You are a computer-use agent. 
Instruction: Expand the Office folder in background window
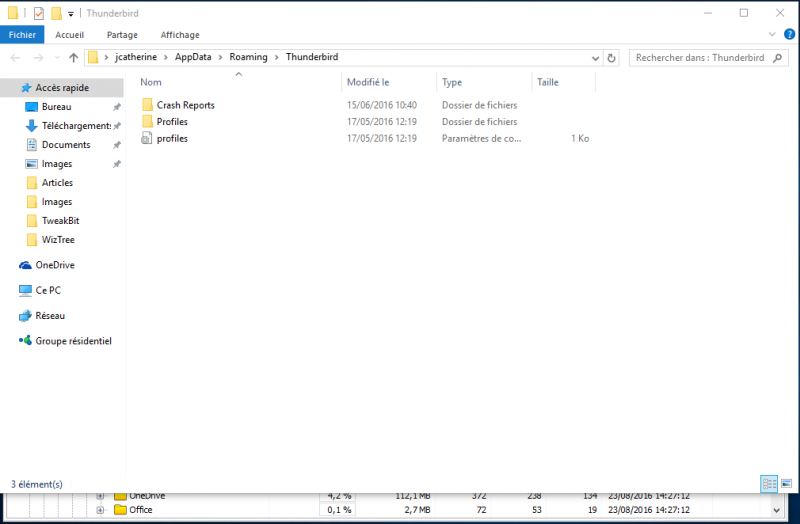tap(100, 510)
